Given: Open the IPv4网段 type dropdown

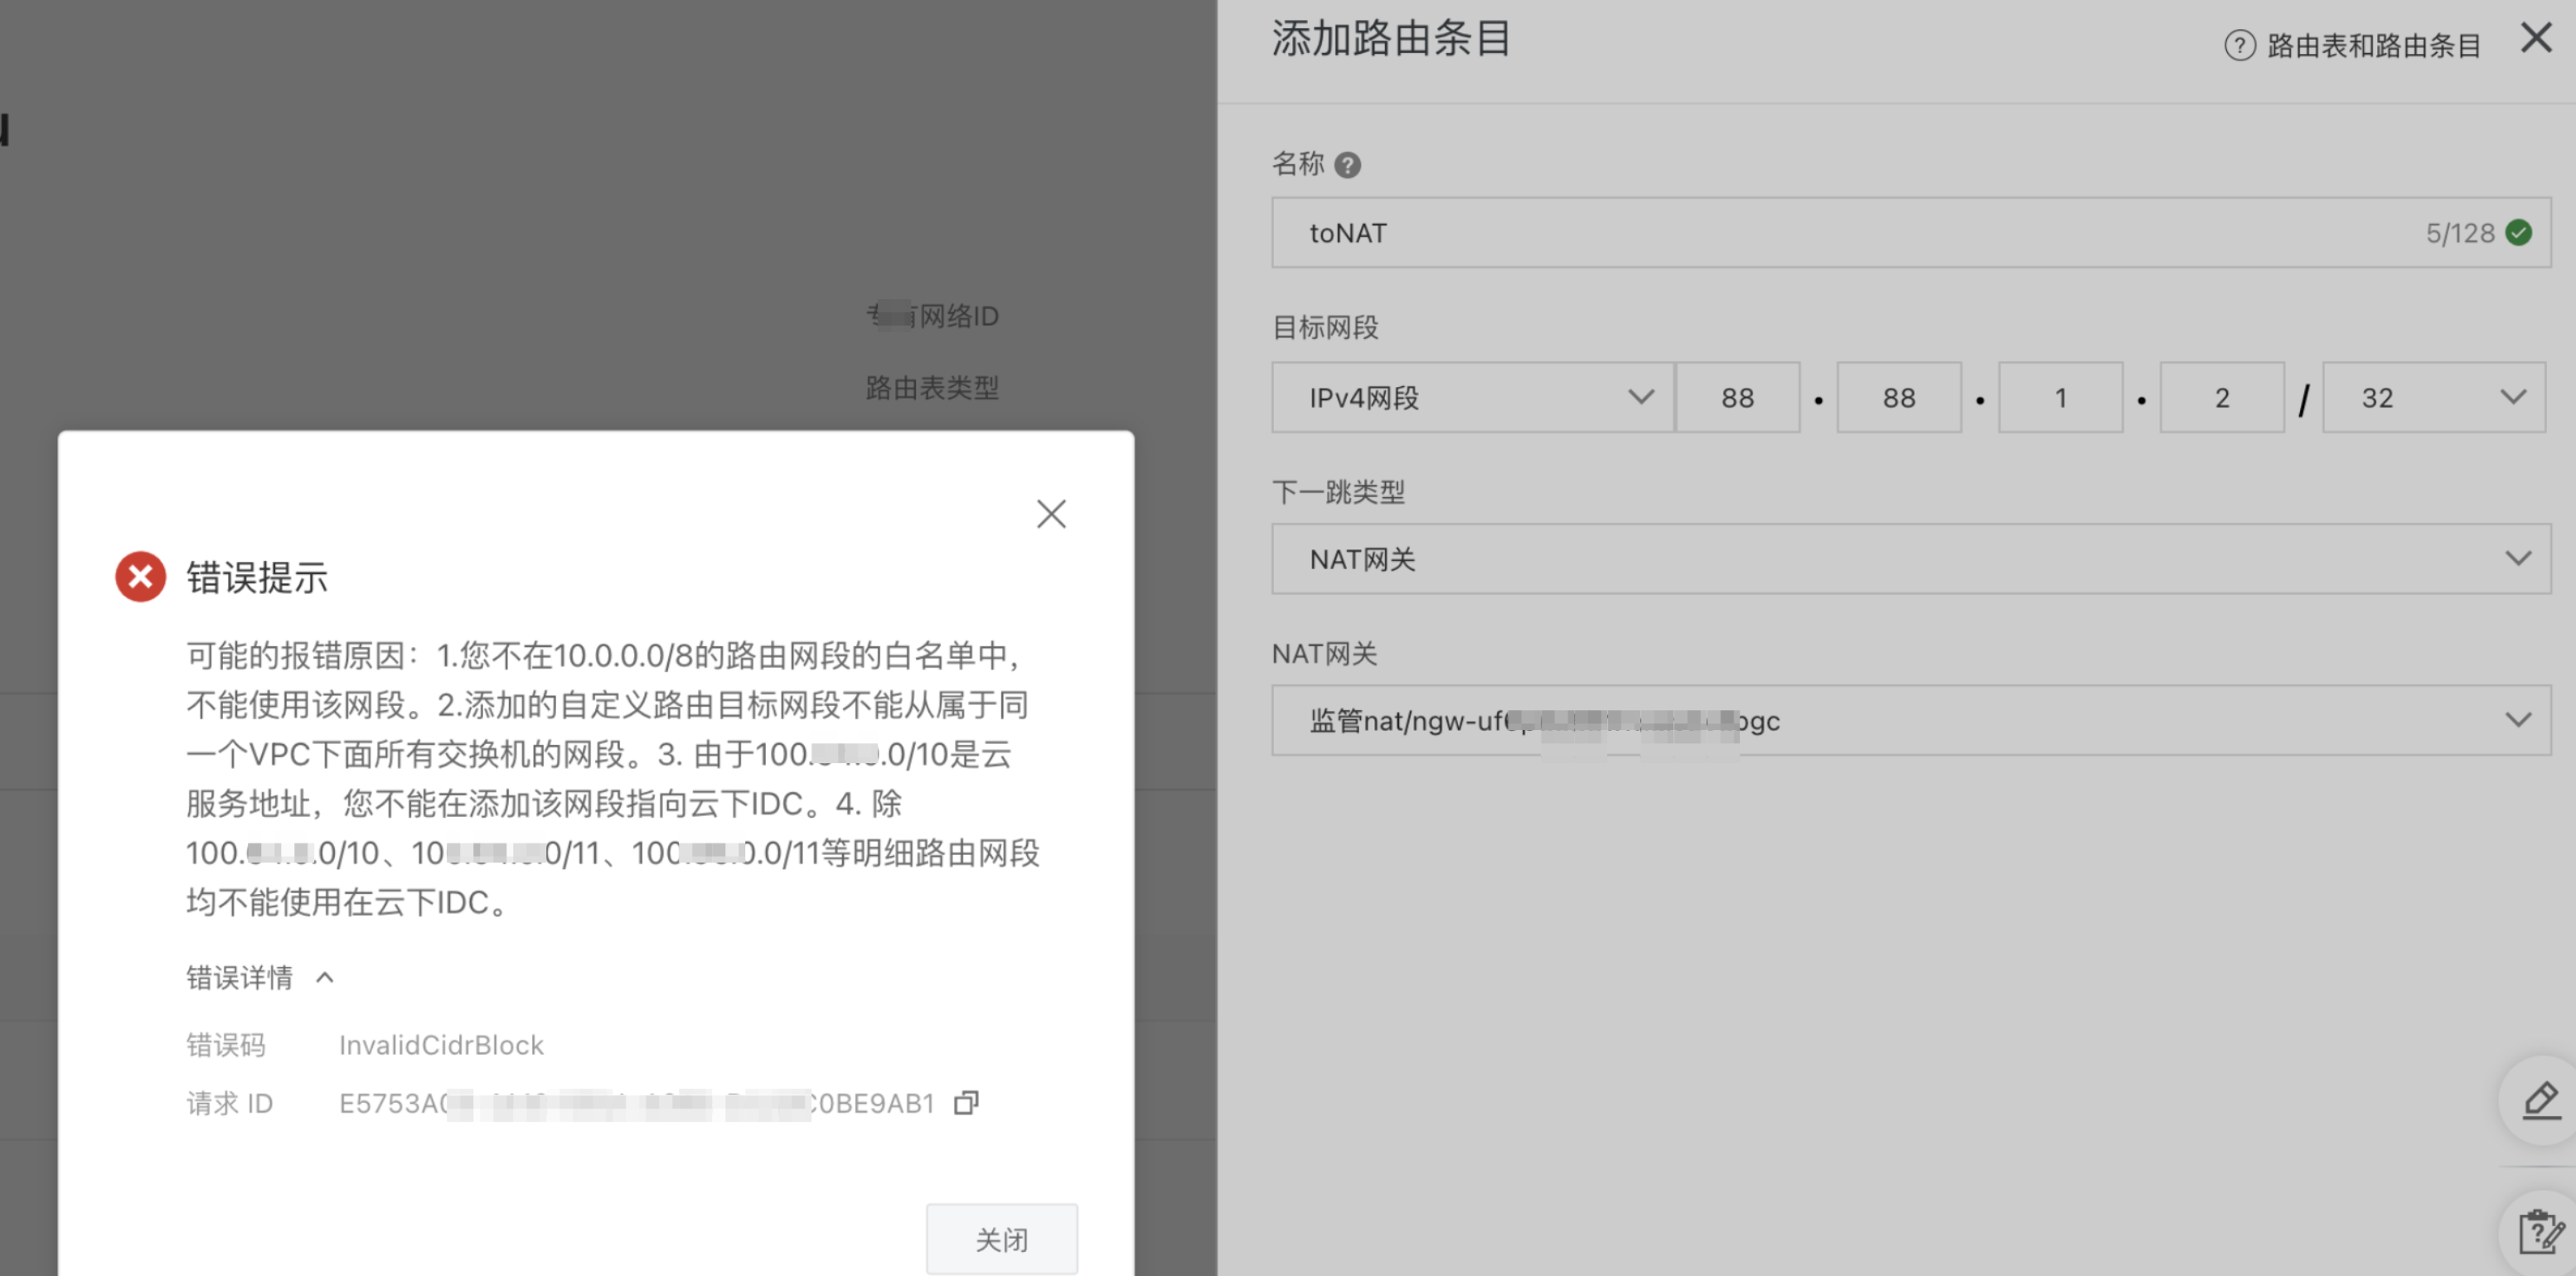Looking at the screenshot, I should [1472, 397].
